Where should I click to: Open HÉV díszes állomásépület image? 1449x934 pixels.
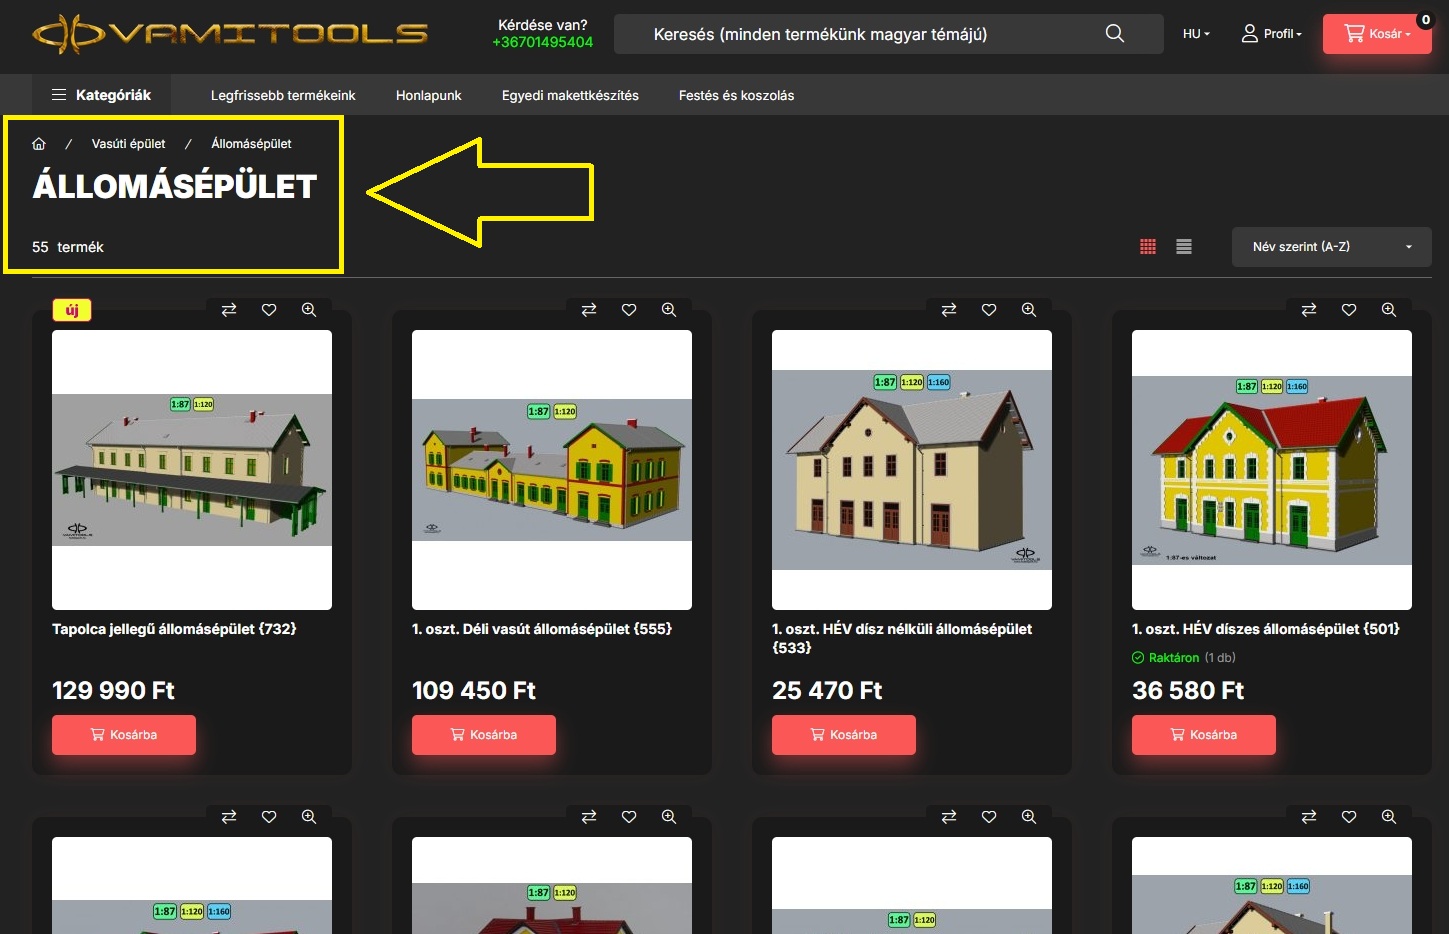tap(1272, 470)
